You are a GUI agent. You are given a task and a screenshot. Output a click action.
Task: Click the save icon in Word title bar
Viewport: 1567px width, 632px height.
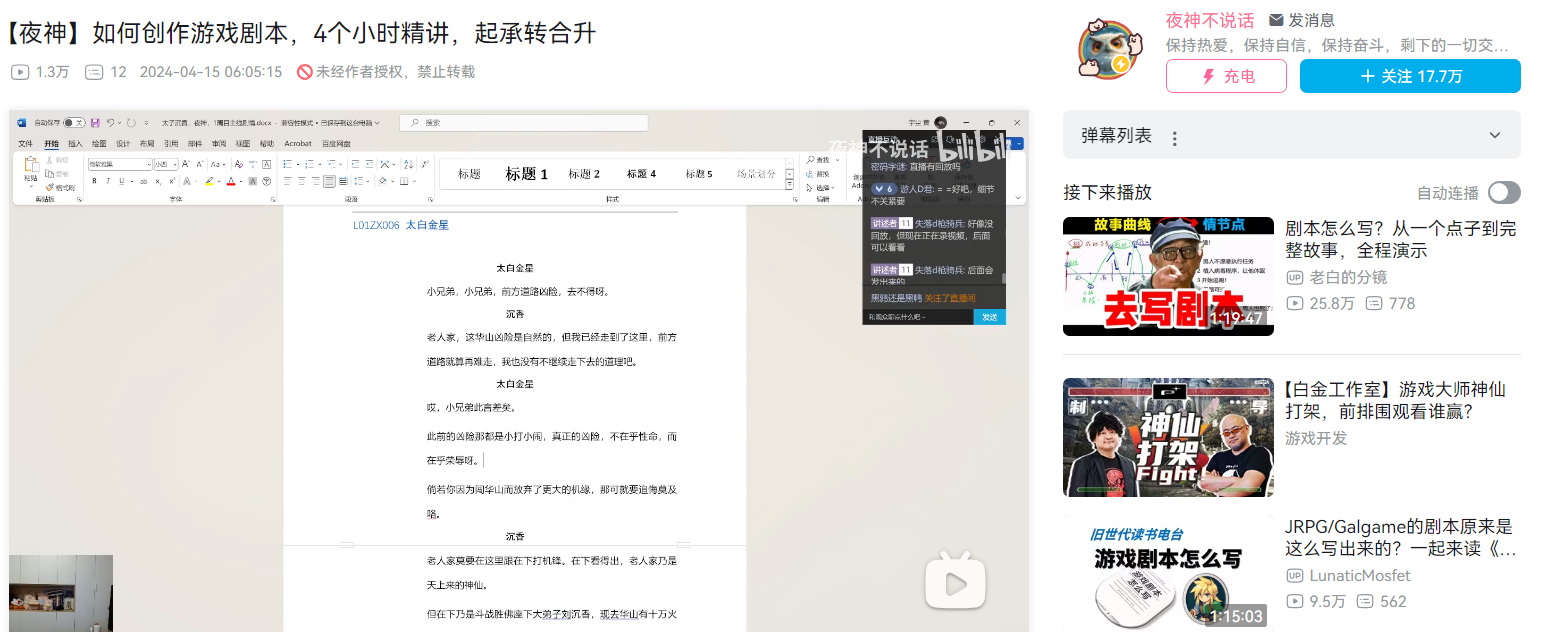tap(95, 123)
